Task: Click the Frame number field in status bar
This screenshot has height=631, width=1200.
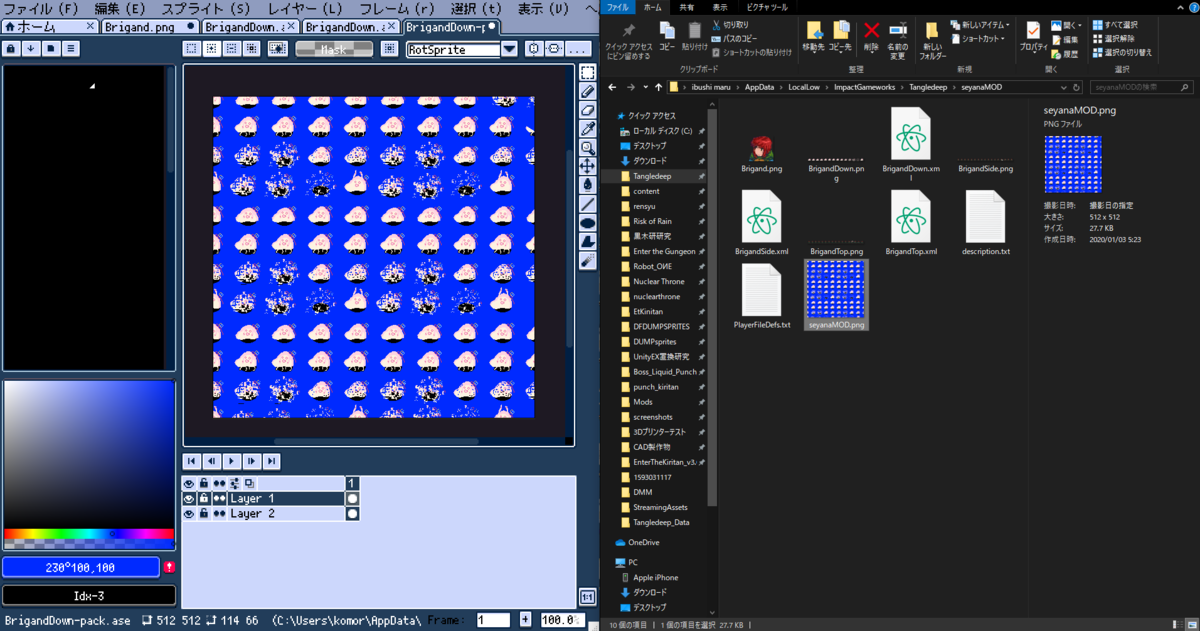Action: (x=494, y=620)
